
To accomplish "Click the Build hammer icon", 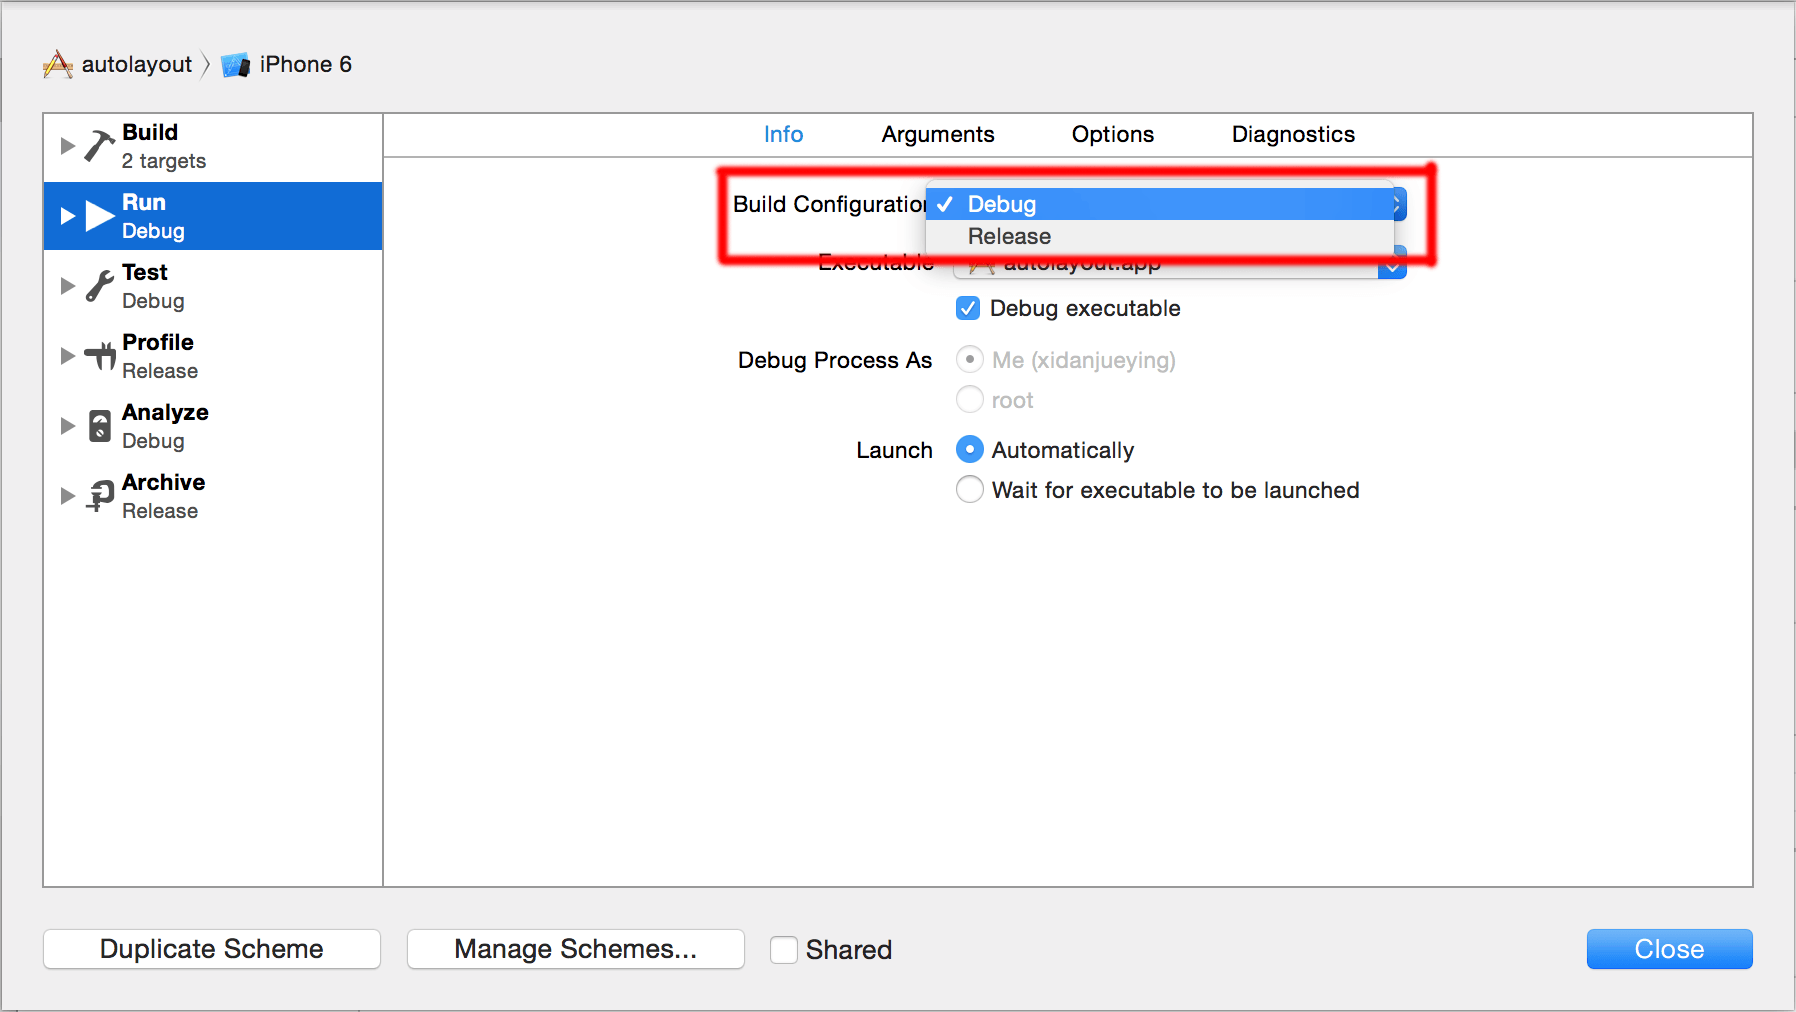I will coord(99,146).
